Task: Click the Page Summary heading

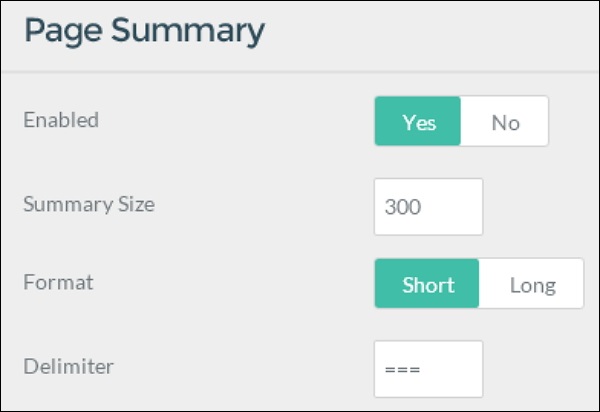Action: tap(144, 30)
